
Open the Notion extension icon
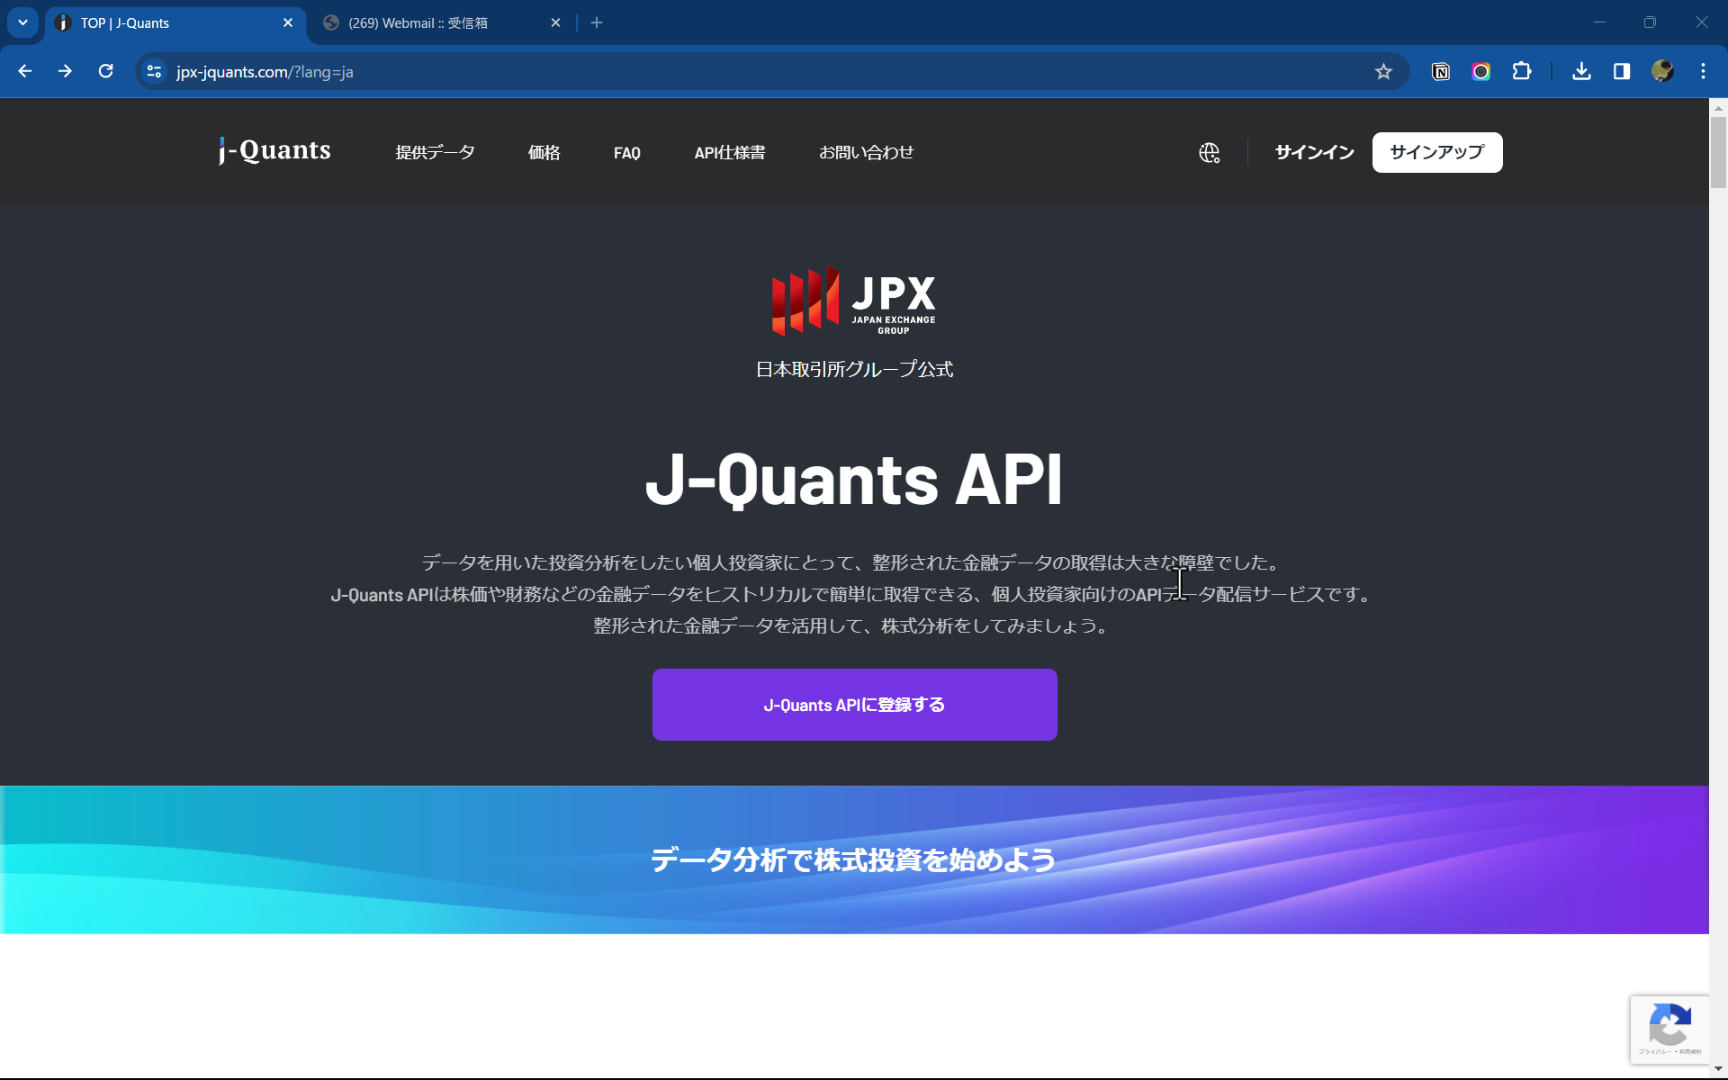(1441, 71)
